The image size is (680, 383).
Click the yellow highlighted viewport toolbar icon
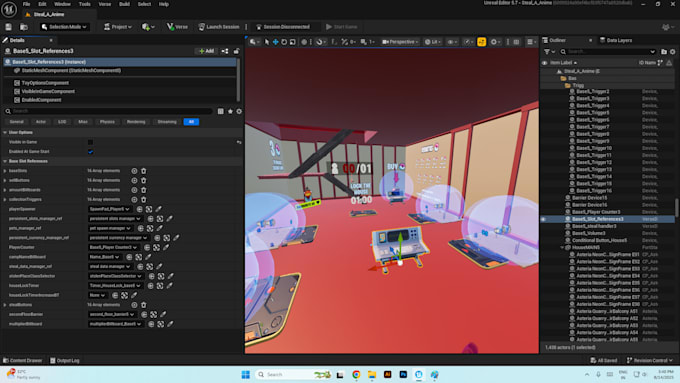coord(481,42)
